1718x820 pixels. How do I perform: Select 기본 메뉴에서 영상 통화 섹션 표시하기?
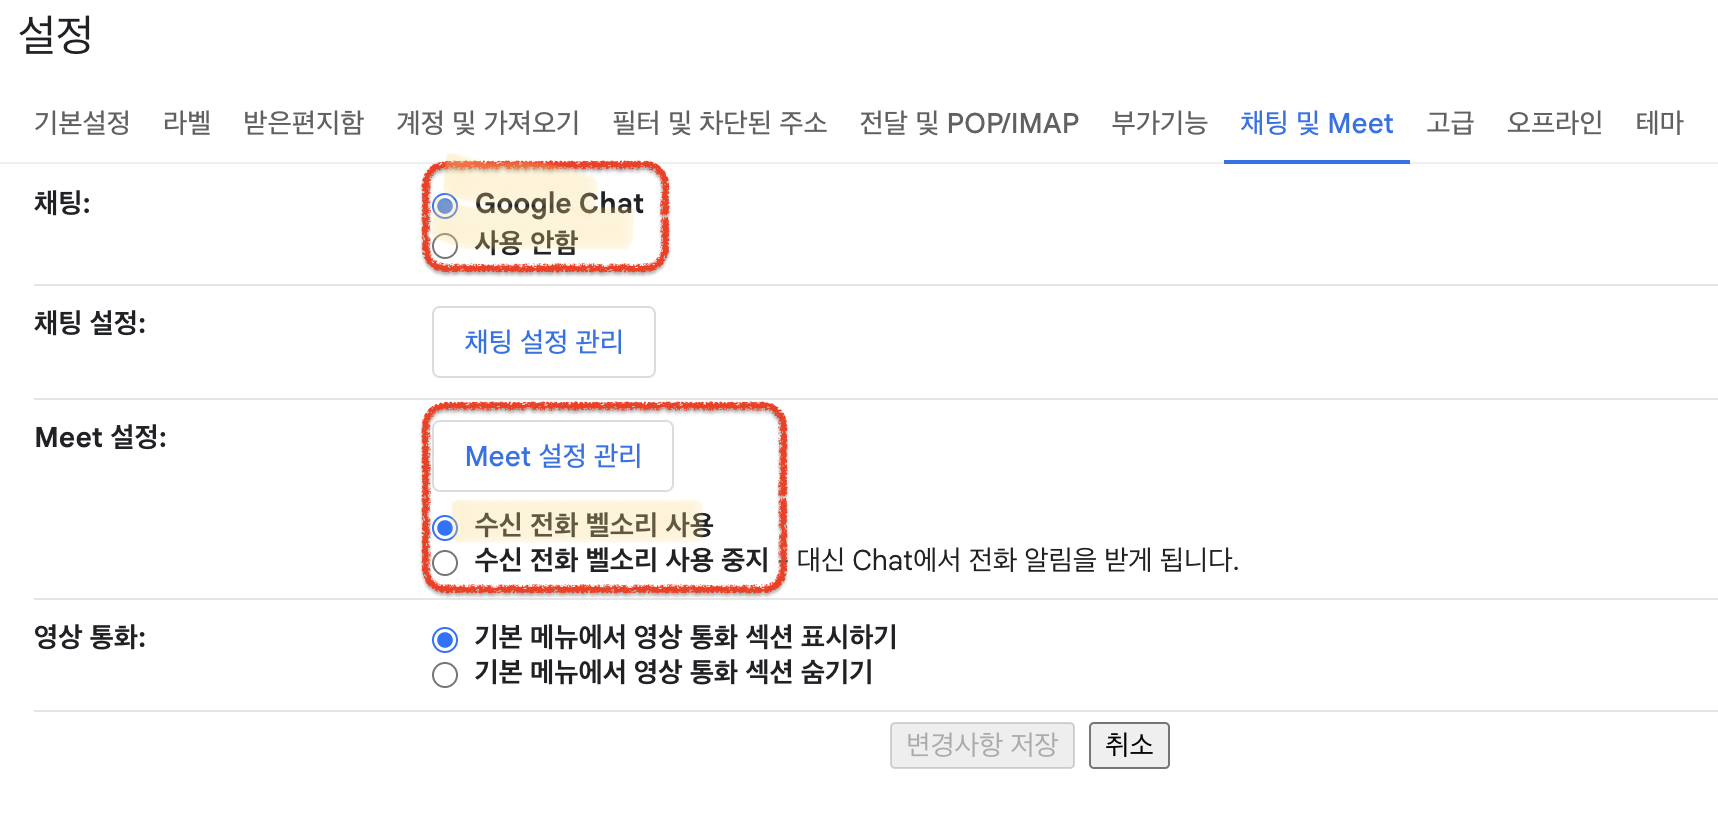(x=445, y=639)
